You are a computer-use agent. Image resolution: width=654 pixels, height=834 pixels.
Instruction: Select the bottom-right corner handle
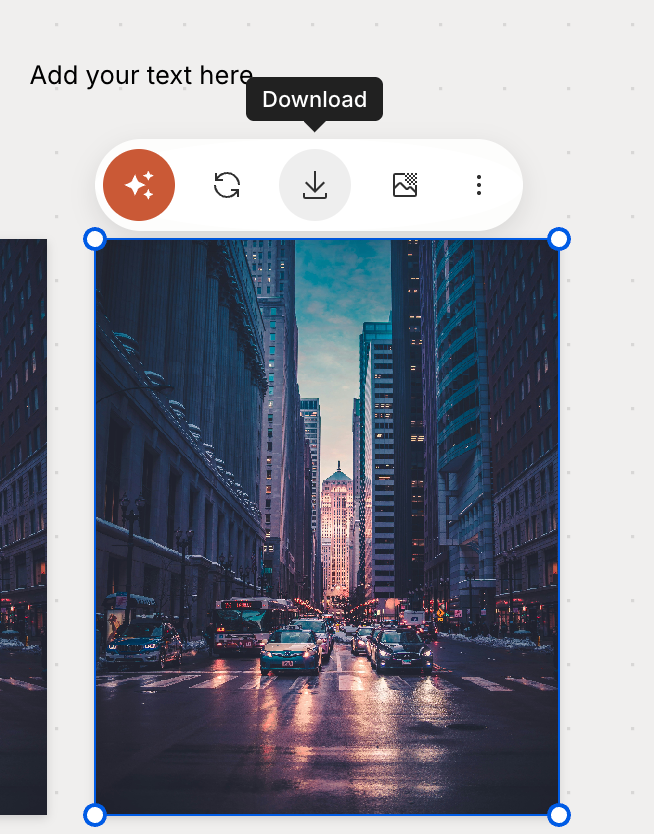(559, 815)
